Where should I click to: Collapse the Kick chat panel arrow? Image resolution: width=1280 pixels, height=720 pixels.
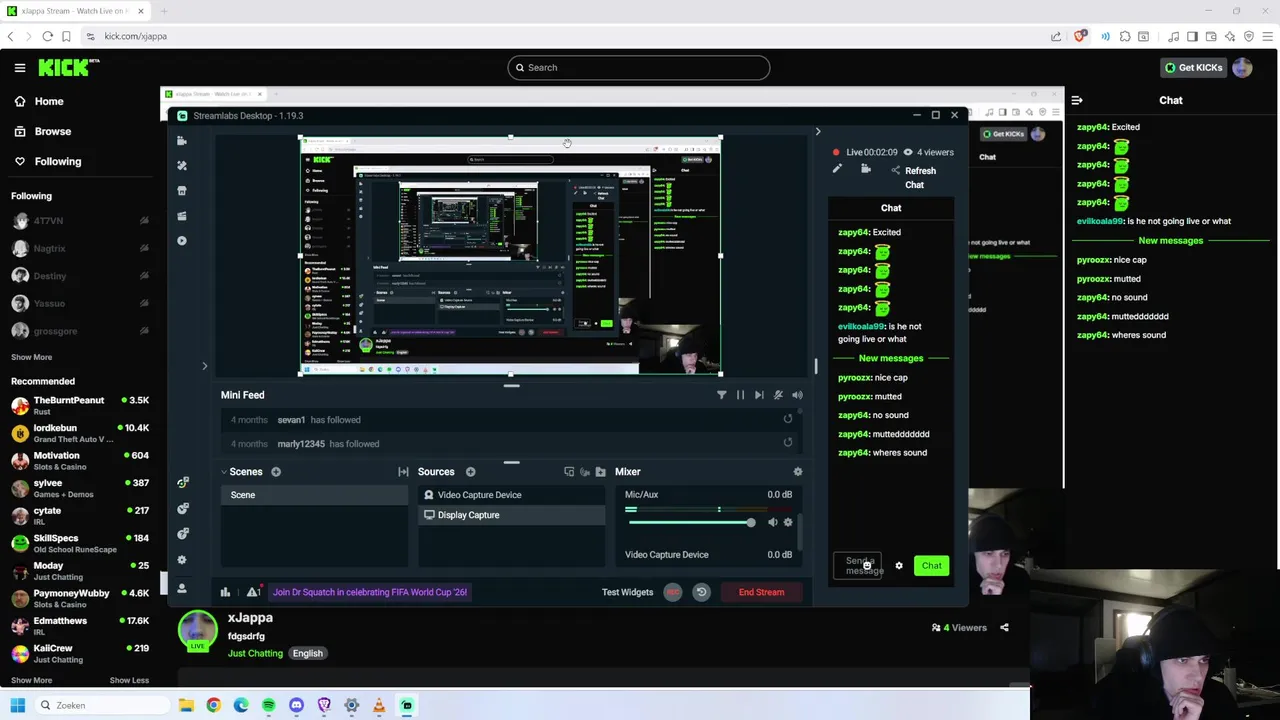click(x=1077, y=100)
